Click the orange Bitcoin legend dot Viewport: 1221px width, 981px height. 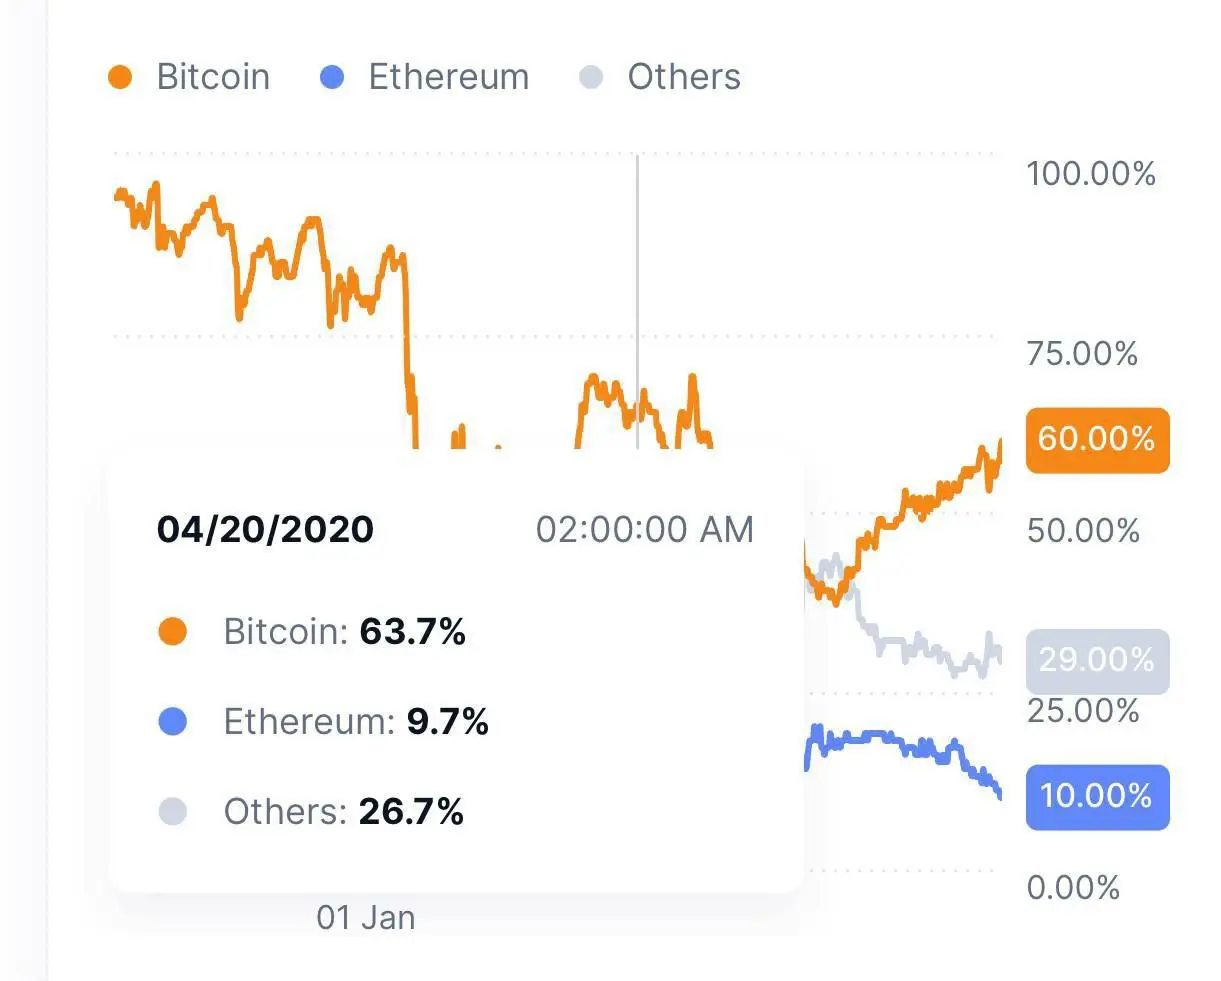[120, 77]
